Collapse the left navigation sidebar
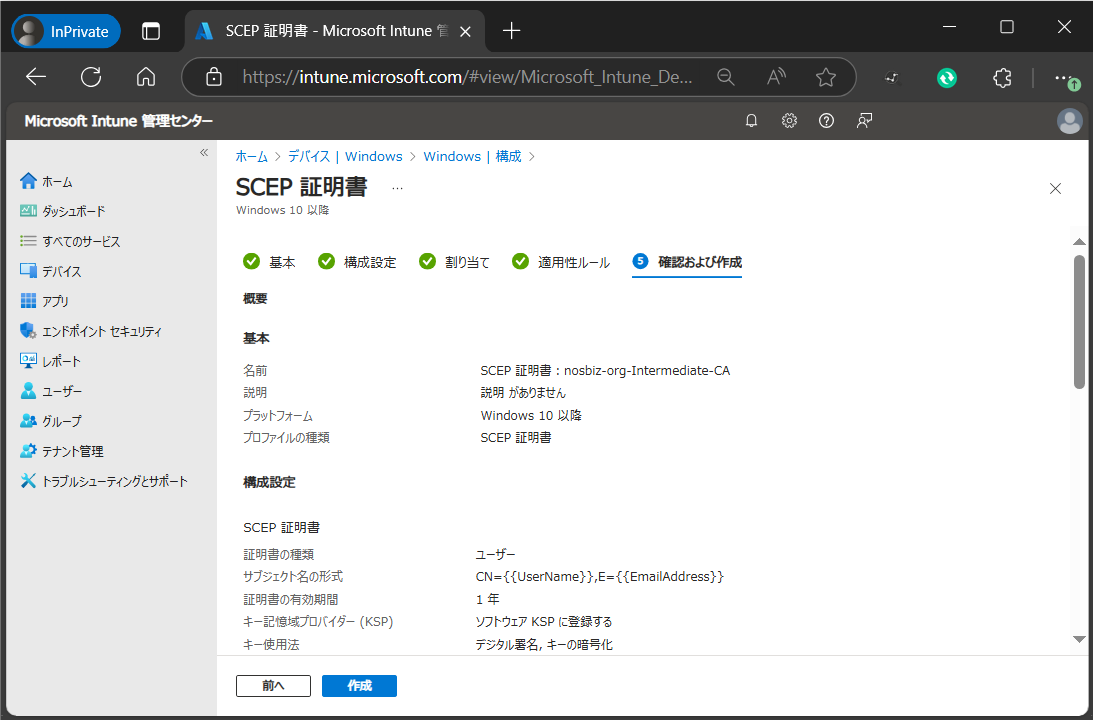The width and height of the screenshot is (1093, 720). click(x=204, y=153)
